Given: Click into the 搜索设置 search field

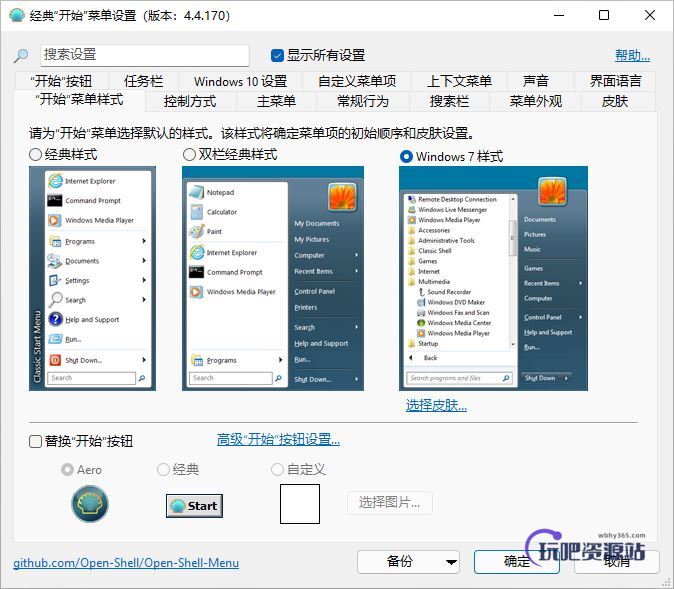Looking at the screenshot, I should pyautogui.click(x=145, y=55).
